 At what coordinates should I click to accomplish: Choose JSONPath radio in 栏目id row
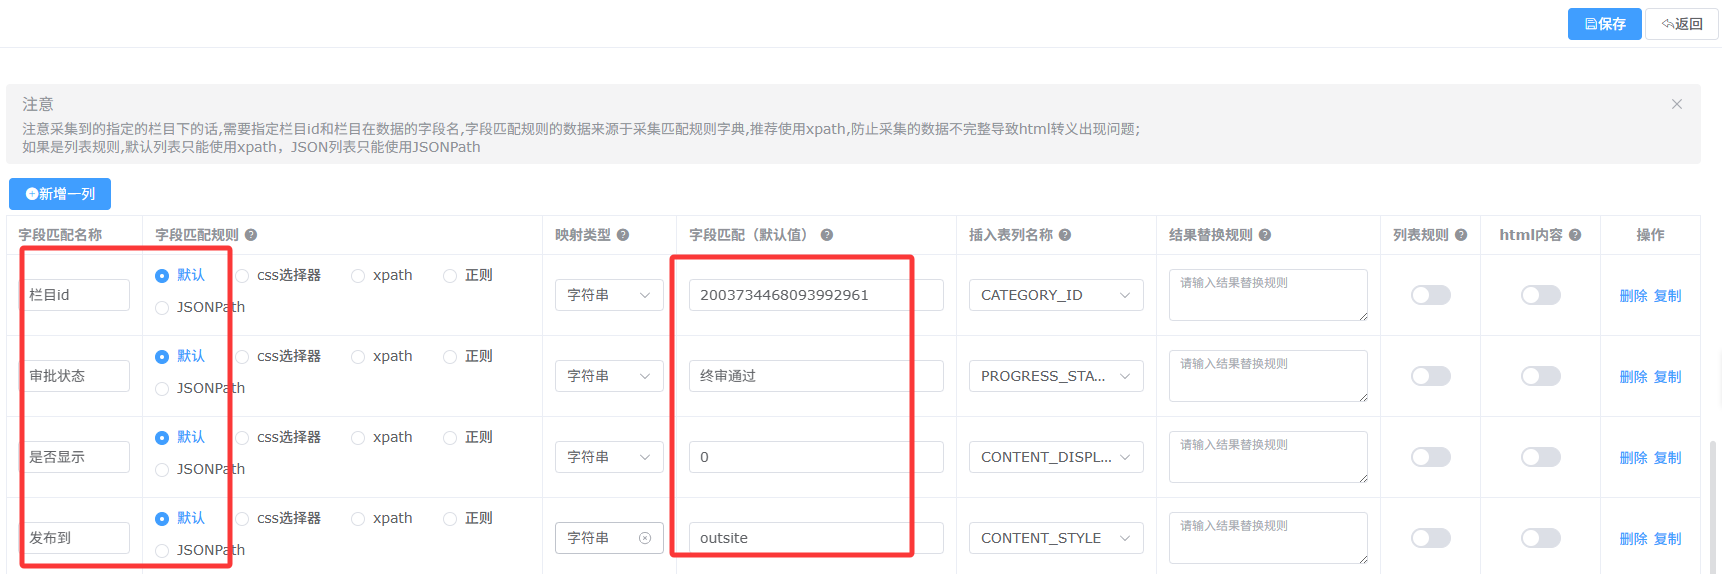pyautogui.click(x=162, y=308)
